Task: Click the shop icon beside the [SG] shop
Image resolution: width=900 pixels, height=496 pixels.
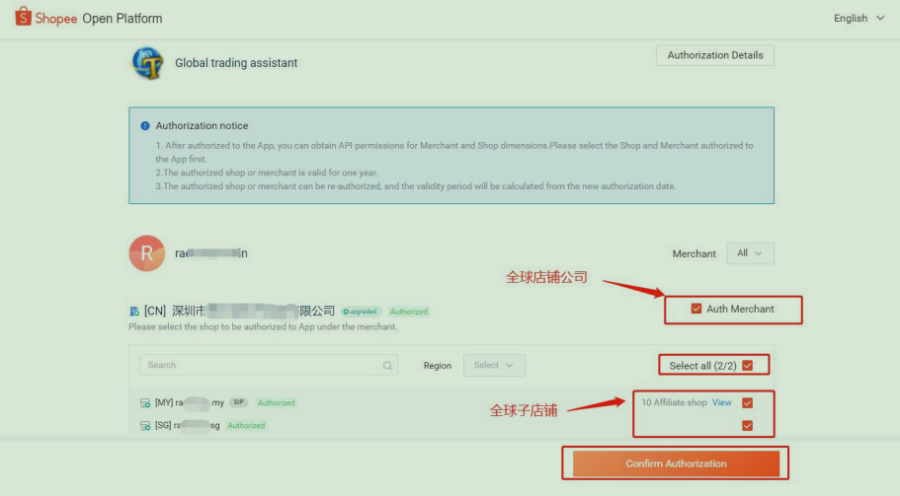Action: point(145,425)
